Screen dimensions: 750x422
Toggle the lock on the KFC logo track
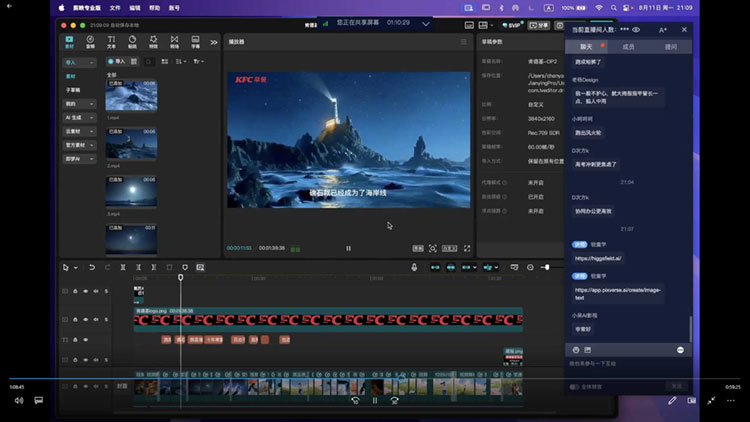pos(75,319)
